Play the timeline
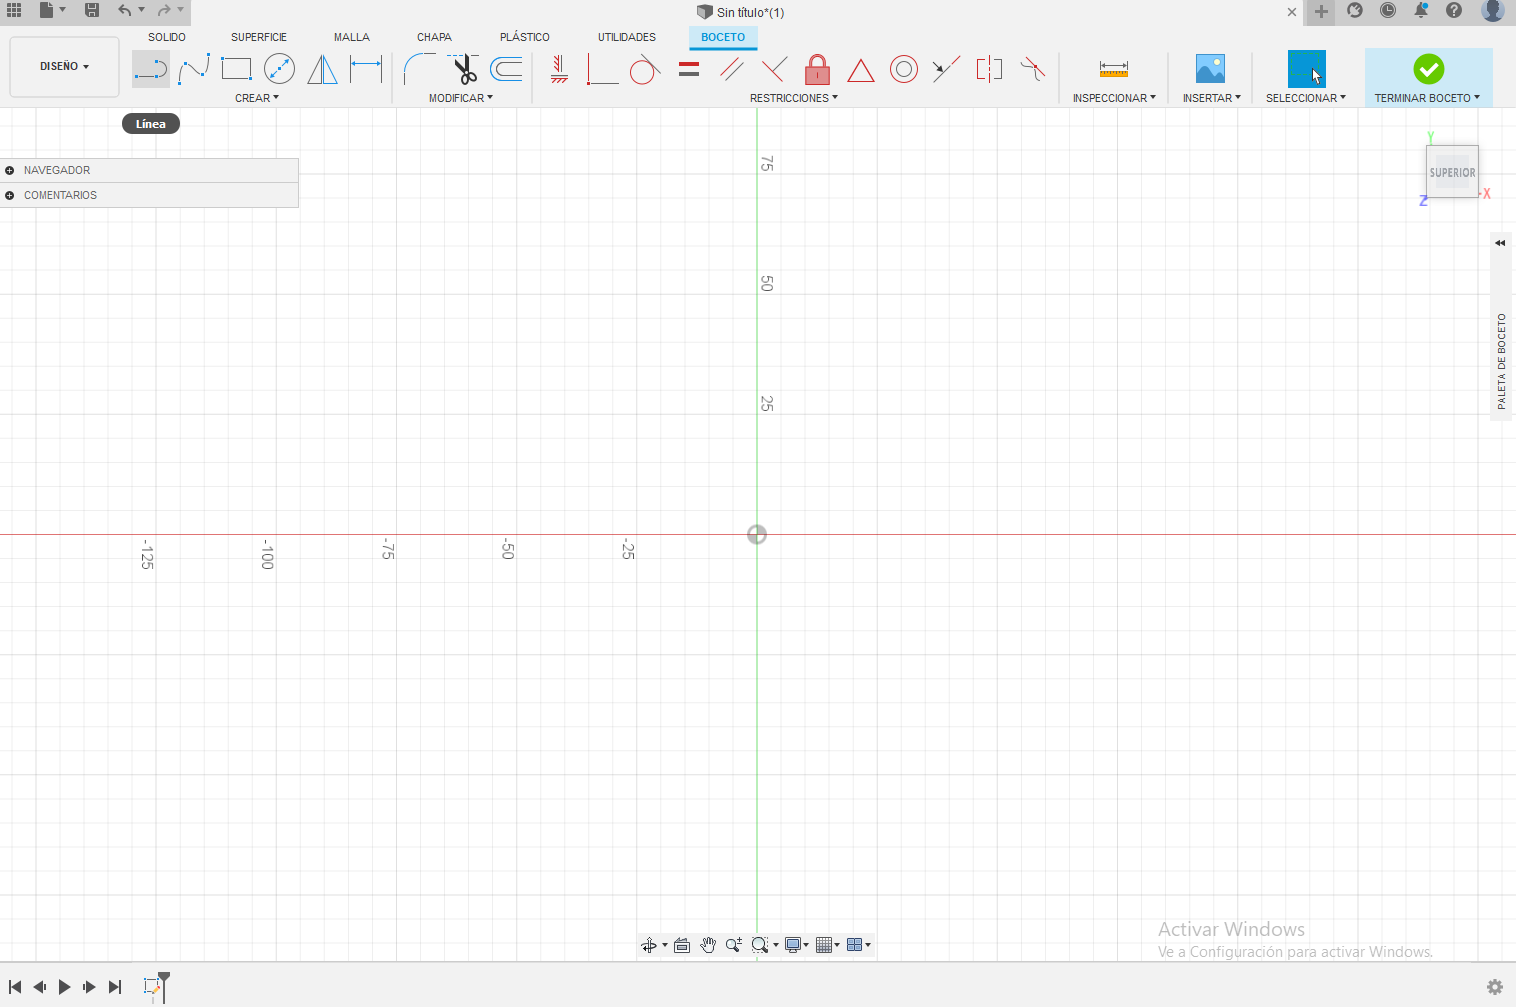The image size is (1516, 1007). pyautogui.click(x=65, y=987)
